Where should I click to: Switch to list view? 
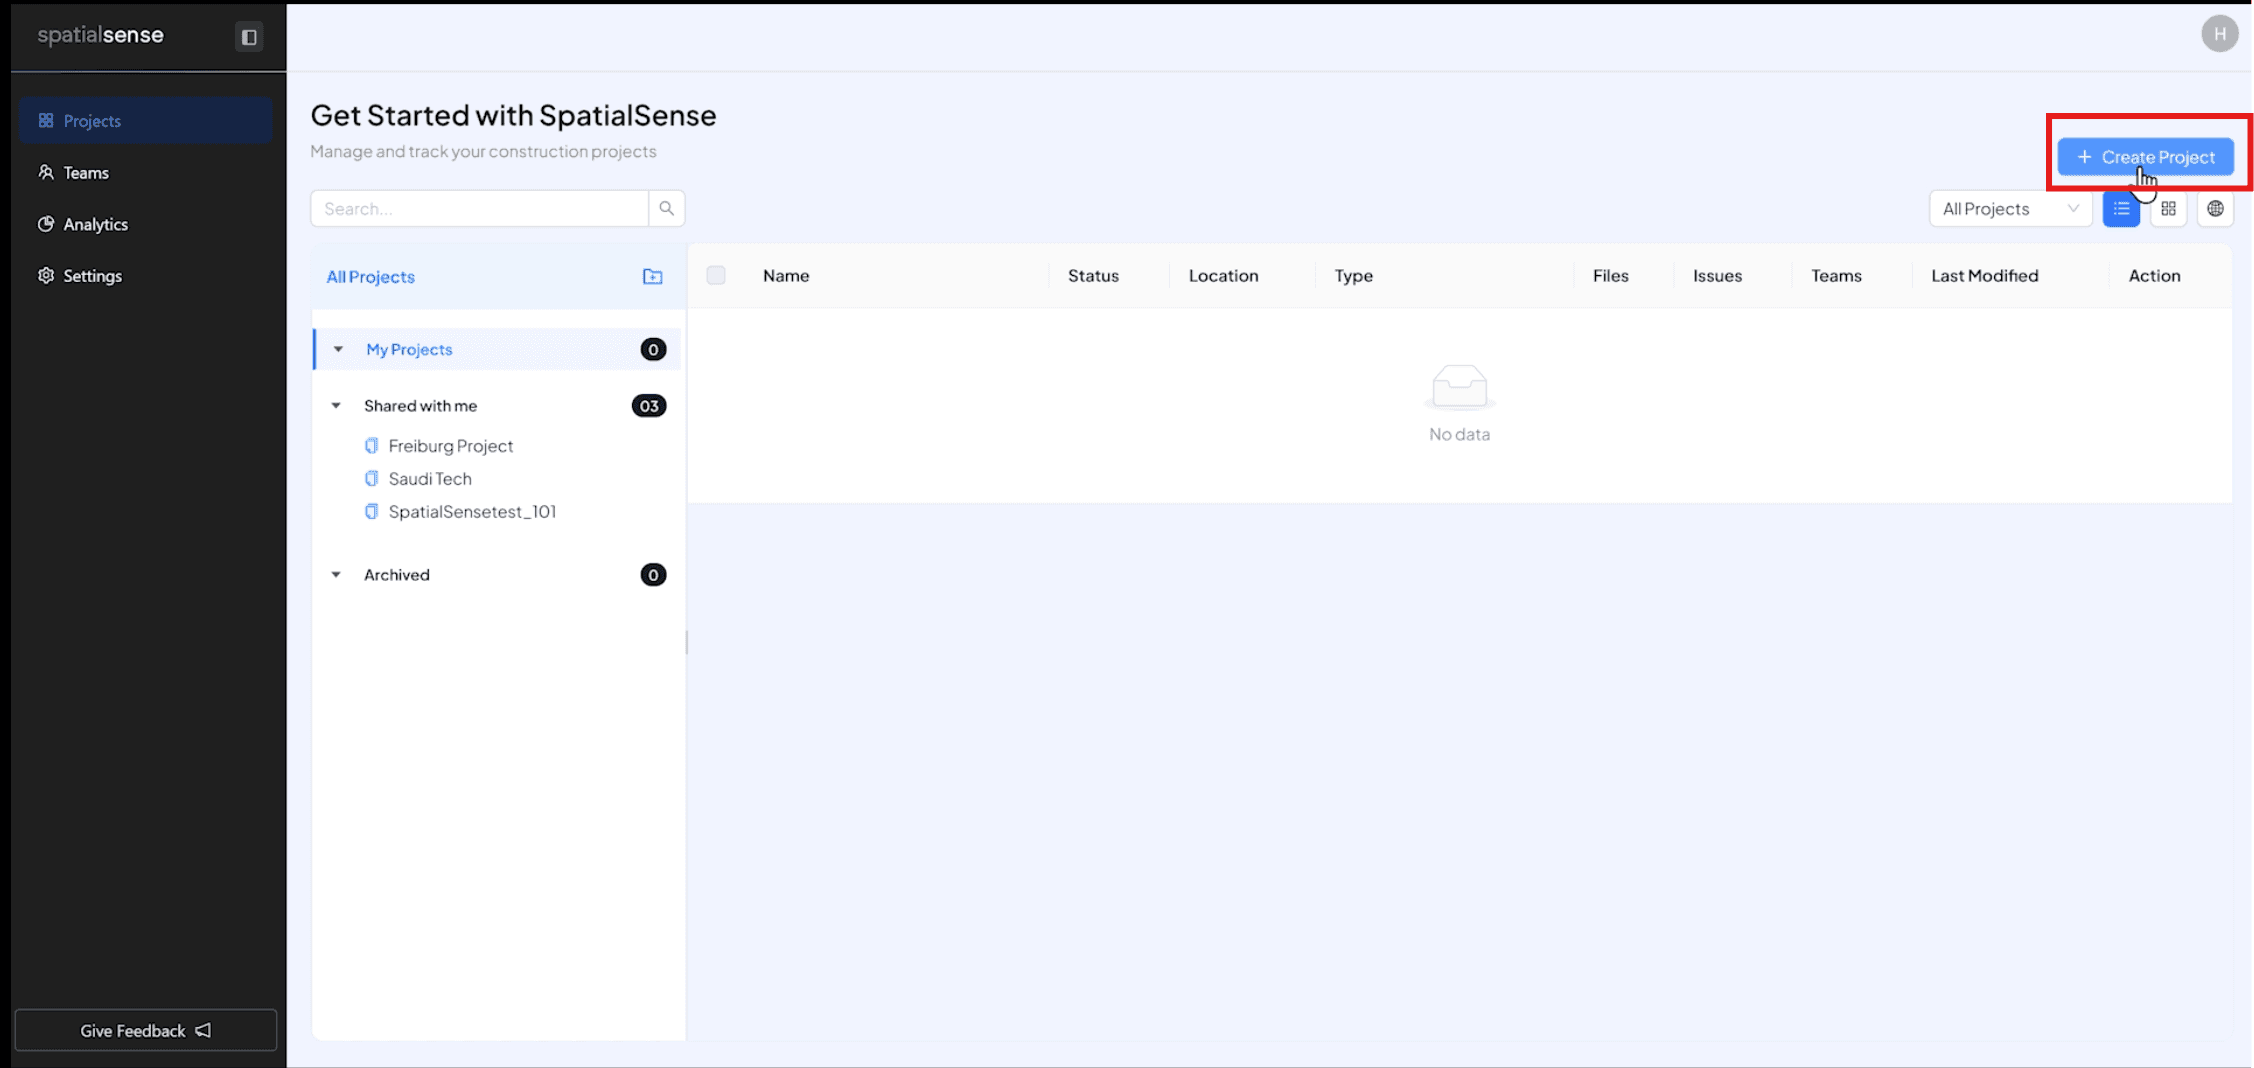2121,209
